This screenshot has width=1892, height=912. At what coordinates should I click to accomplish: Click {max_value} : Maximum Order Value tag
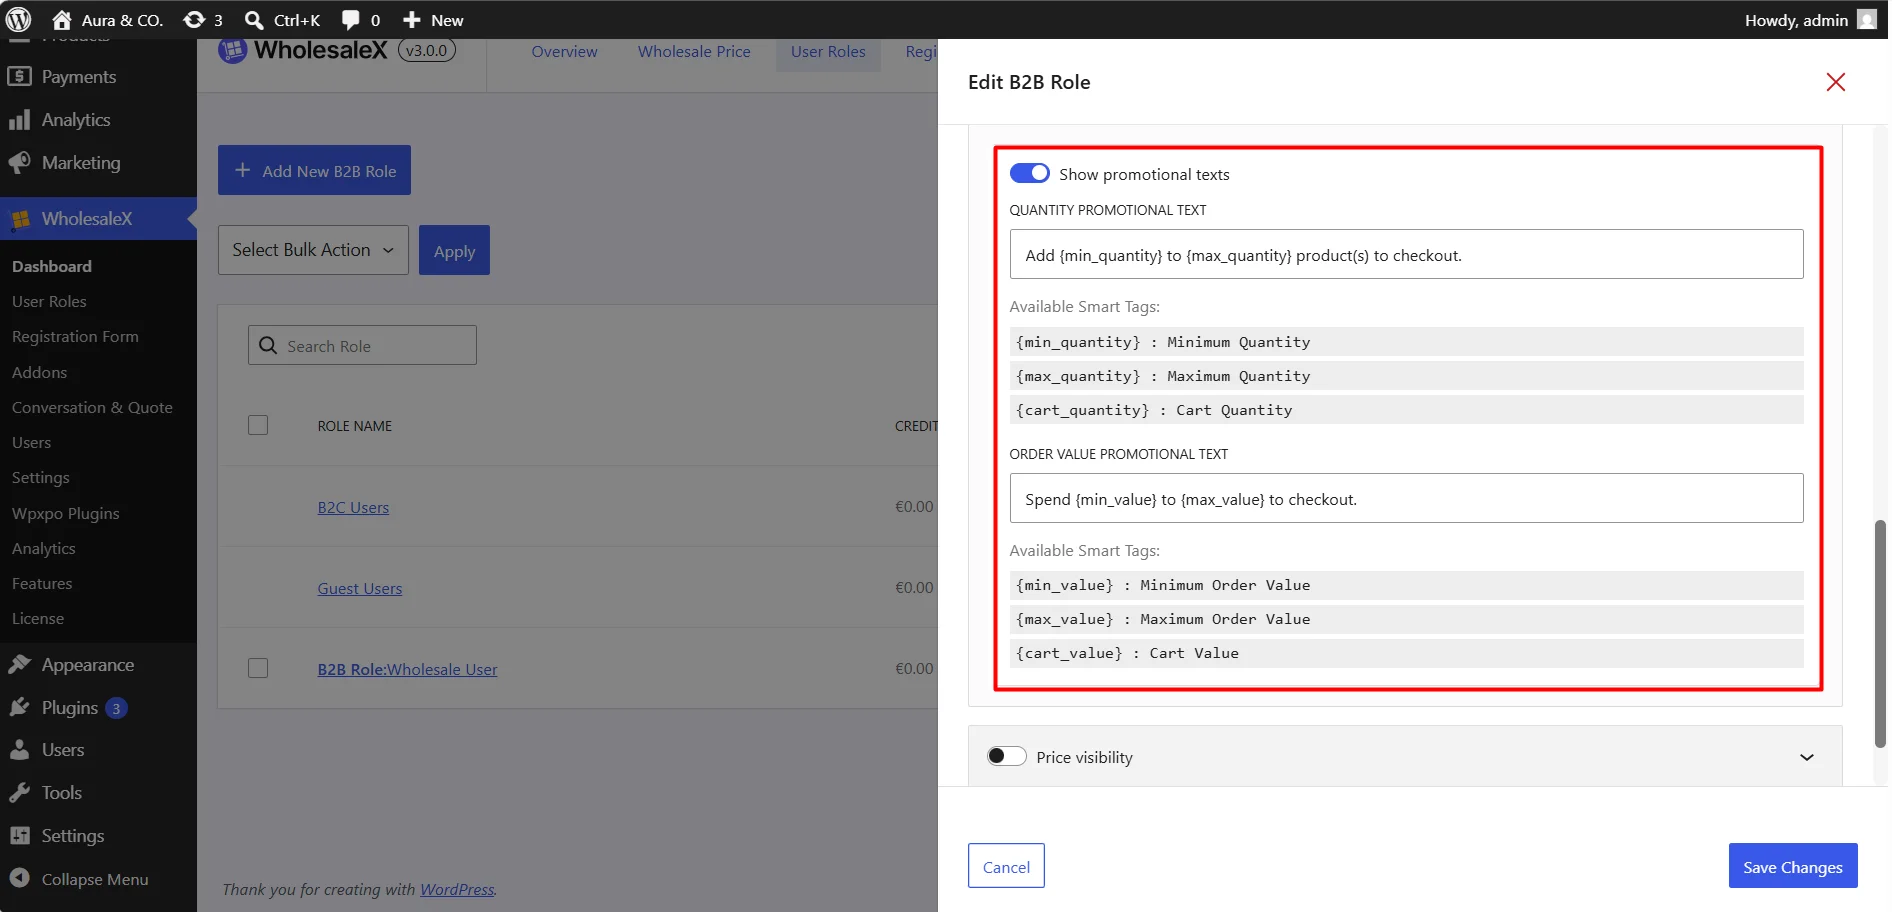click(1406, 619)
